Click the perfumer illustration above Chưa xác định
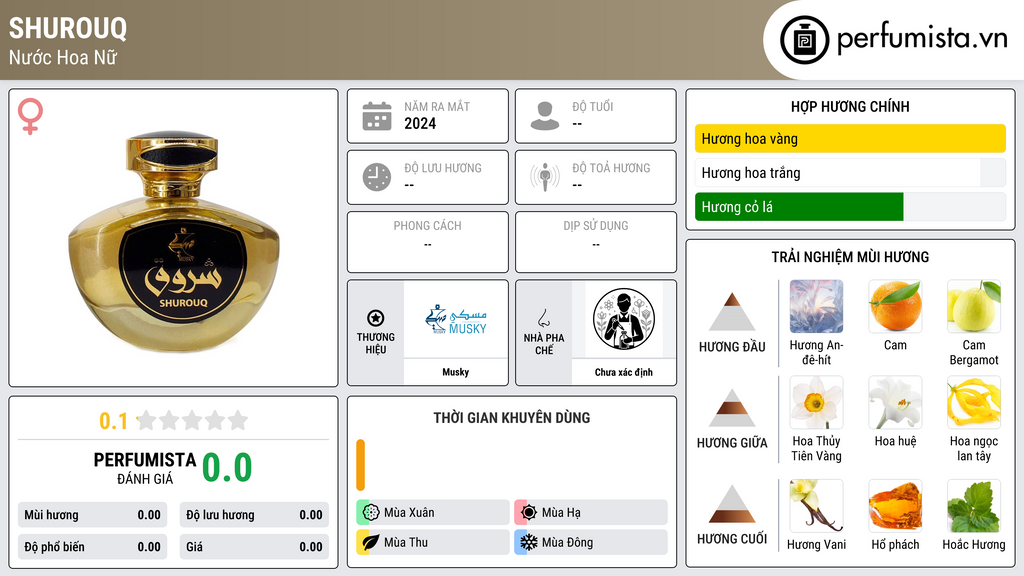 pyautogui.click(x=624, y=319)
